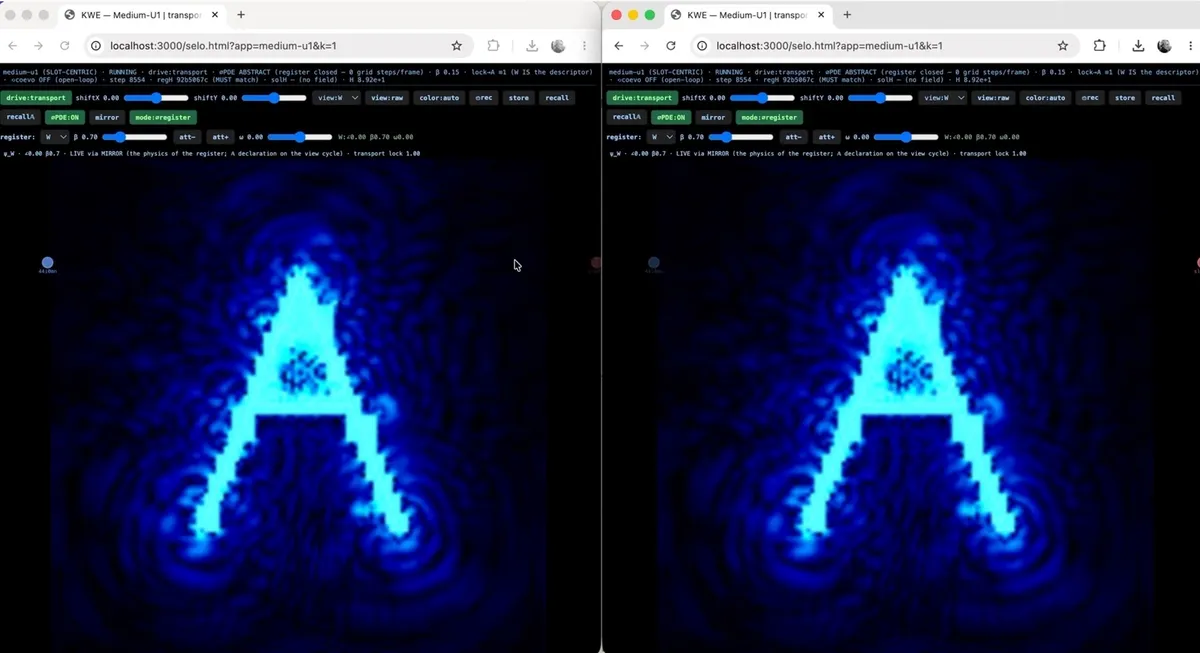Bookmark the page with the left window's star
Image resolution: width=1200 pixels, height=653 pixels.
[x=457, y=46]
